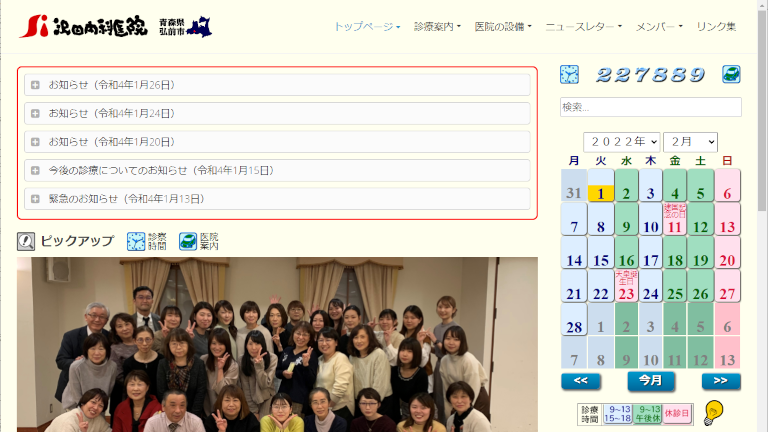Open the pickup magnifier icon
This screenshot has height=432, width=768.
26,241
